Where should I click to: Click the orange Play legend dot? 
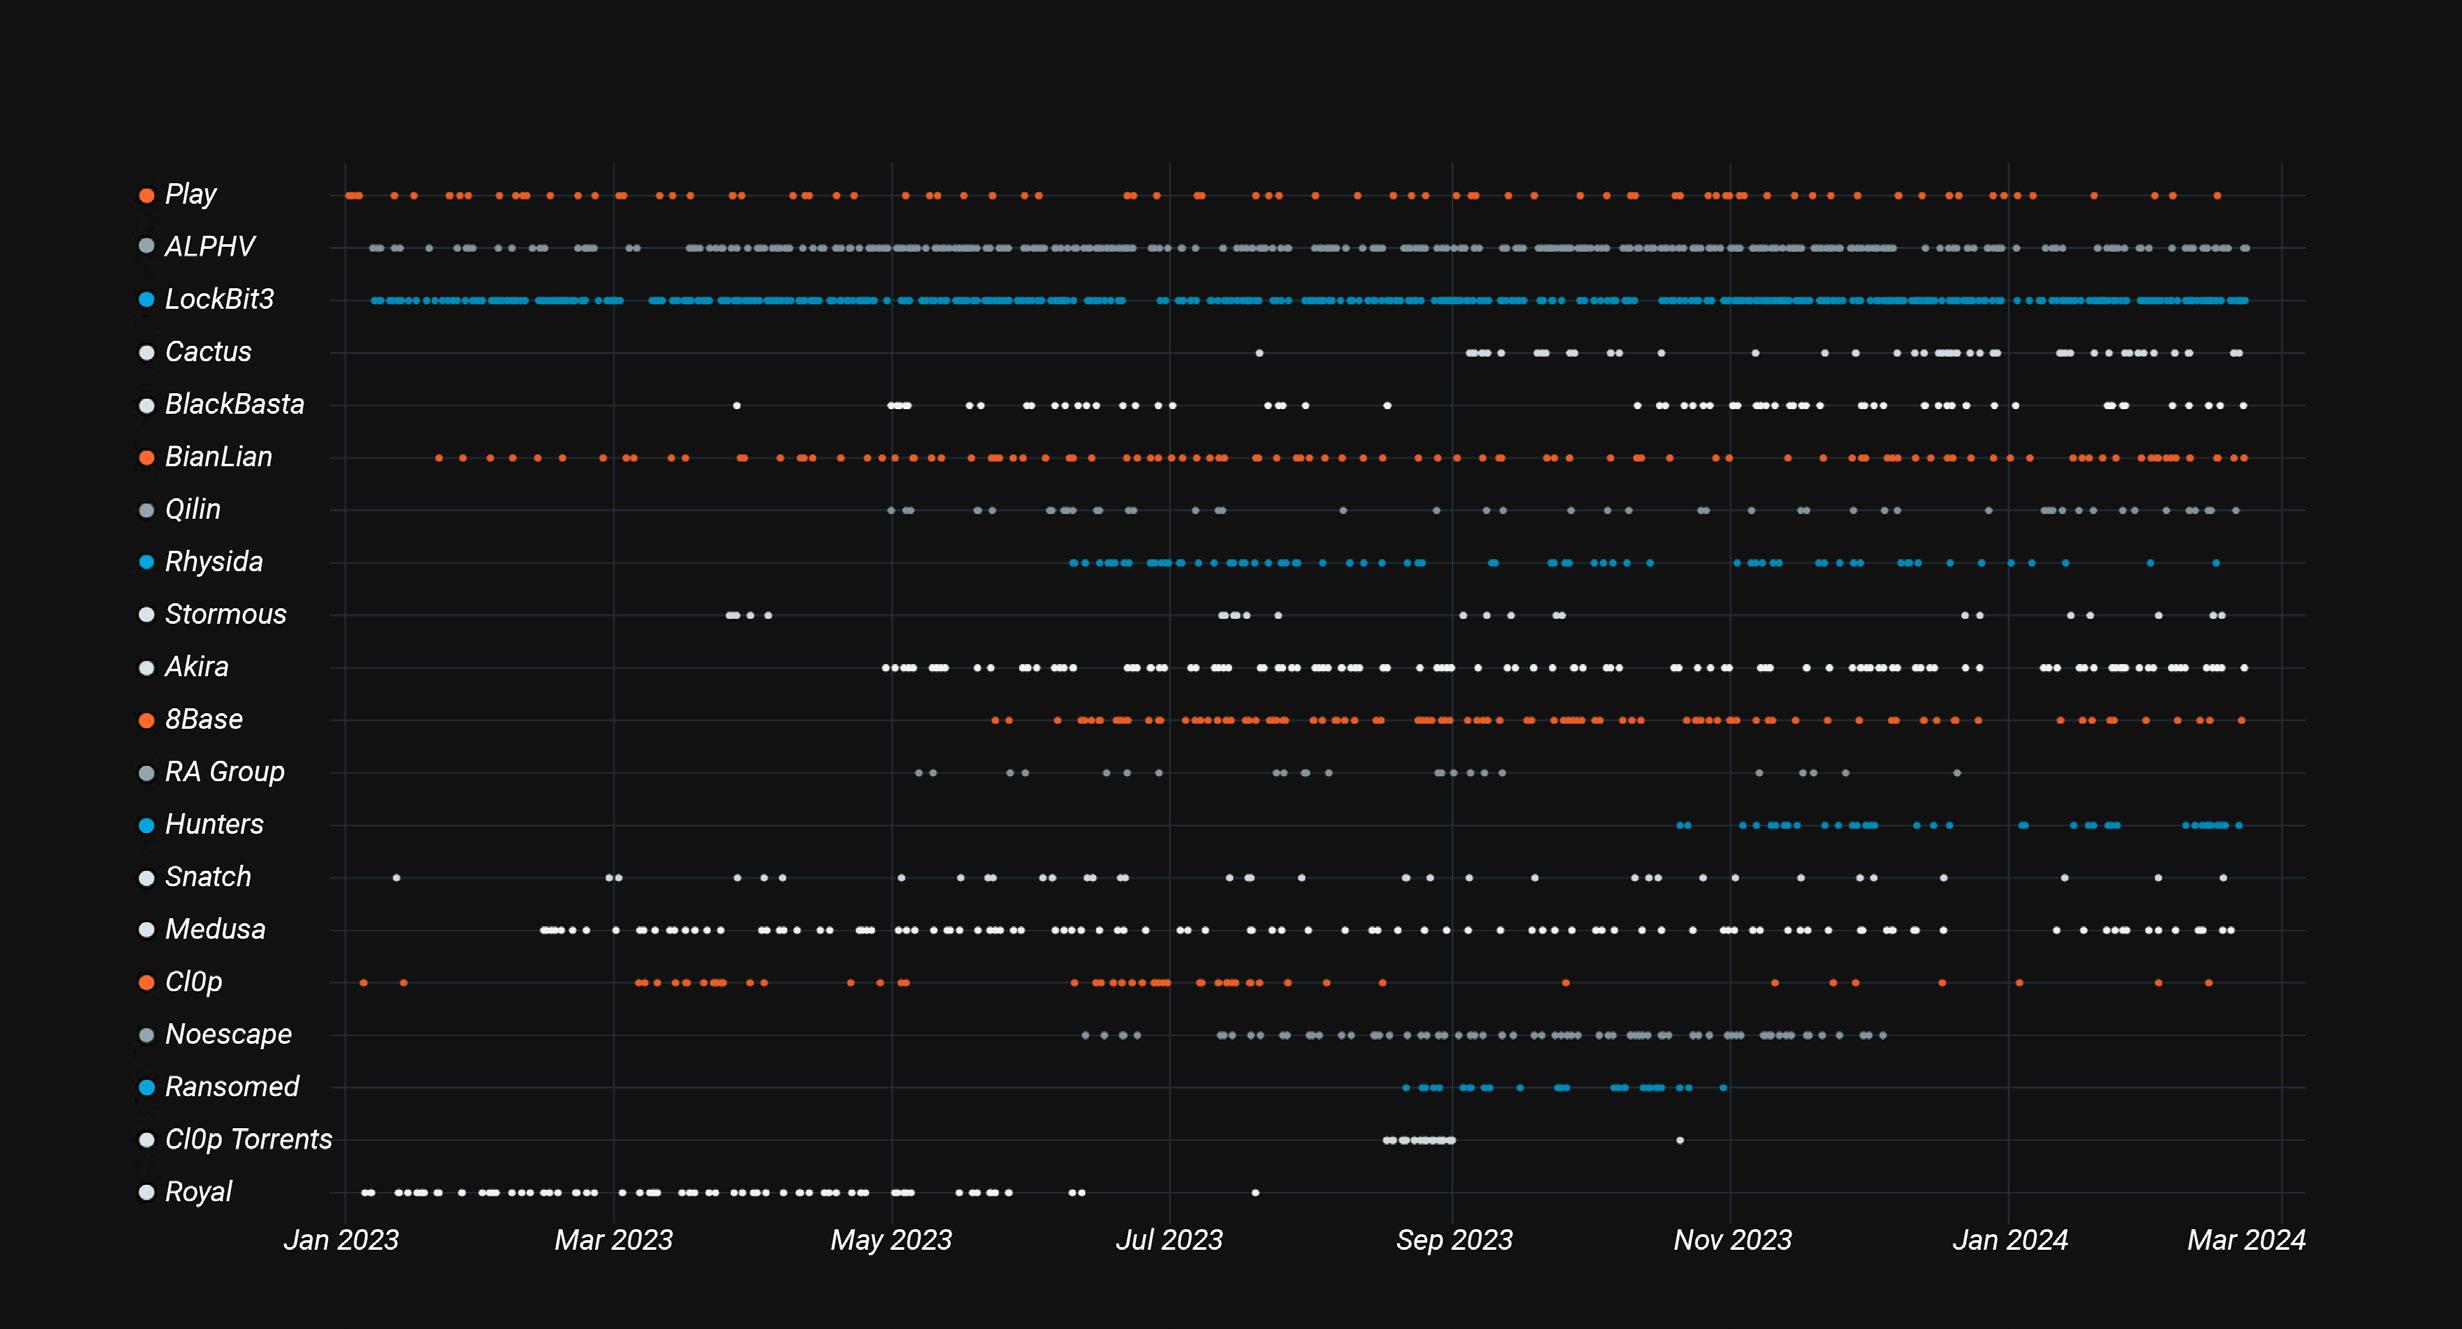tap(146, 195)
